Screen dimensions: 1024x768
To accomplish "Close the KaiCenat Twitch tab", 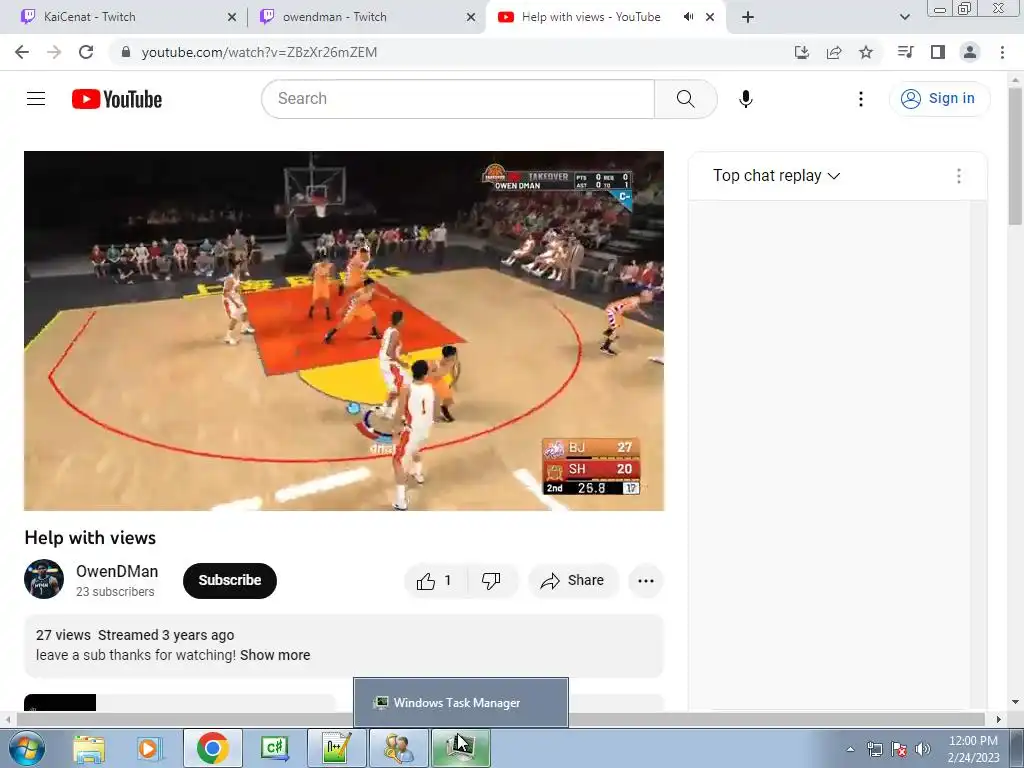I will coord(232,17).
